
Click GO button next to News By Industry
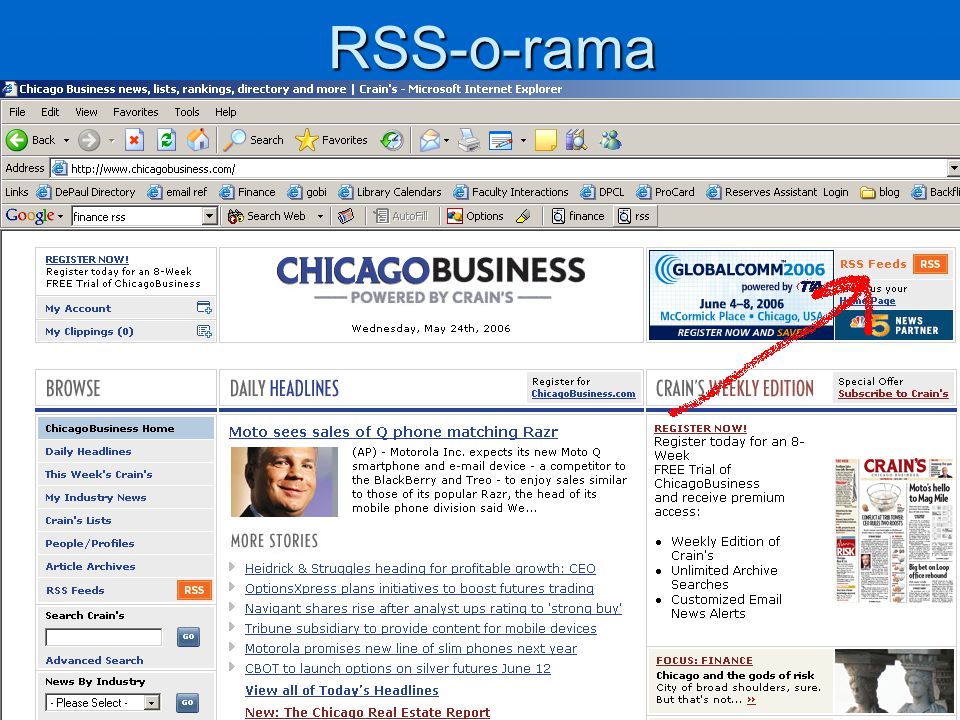pyautogui.click(x=187, y=702)
